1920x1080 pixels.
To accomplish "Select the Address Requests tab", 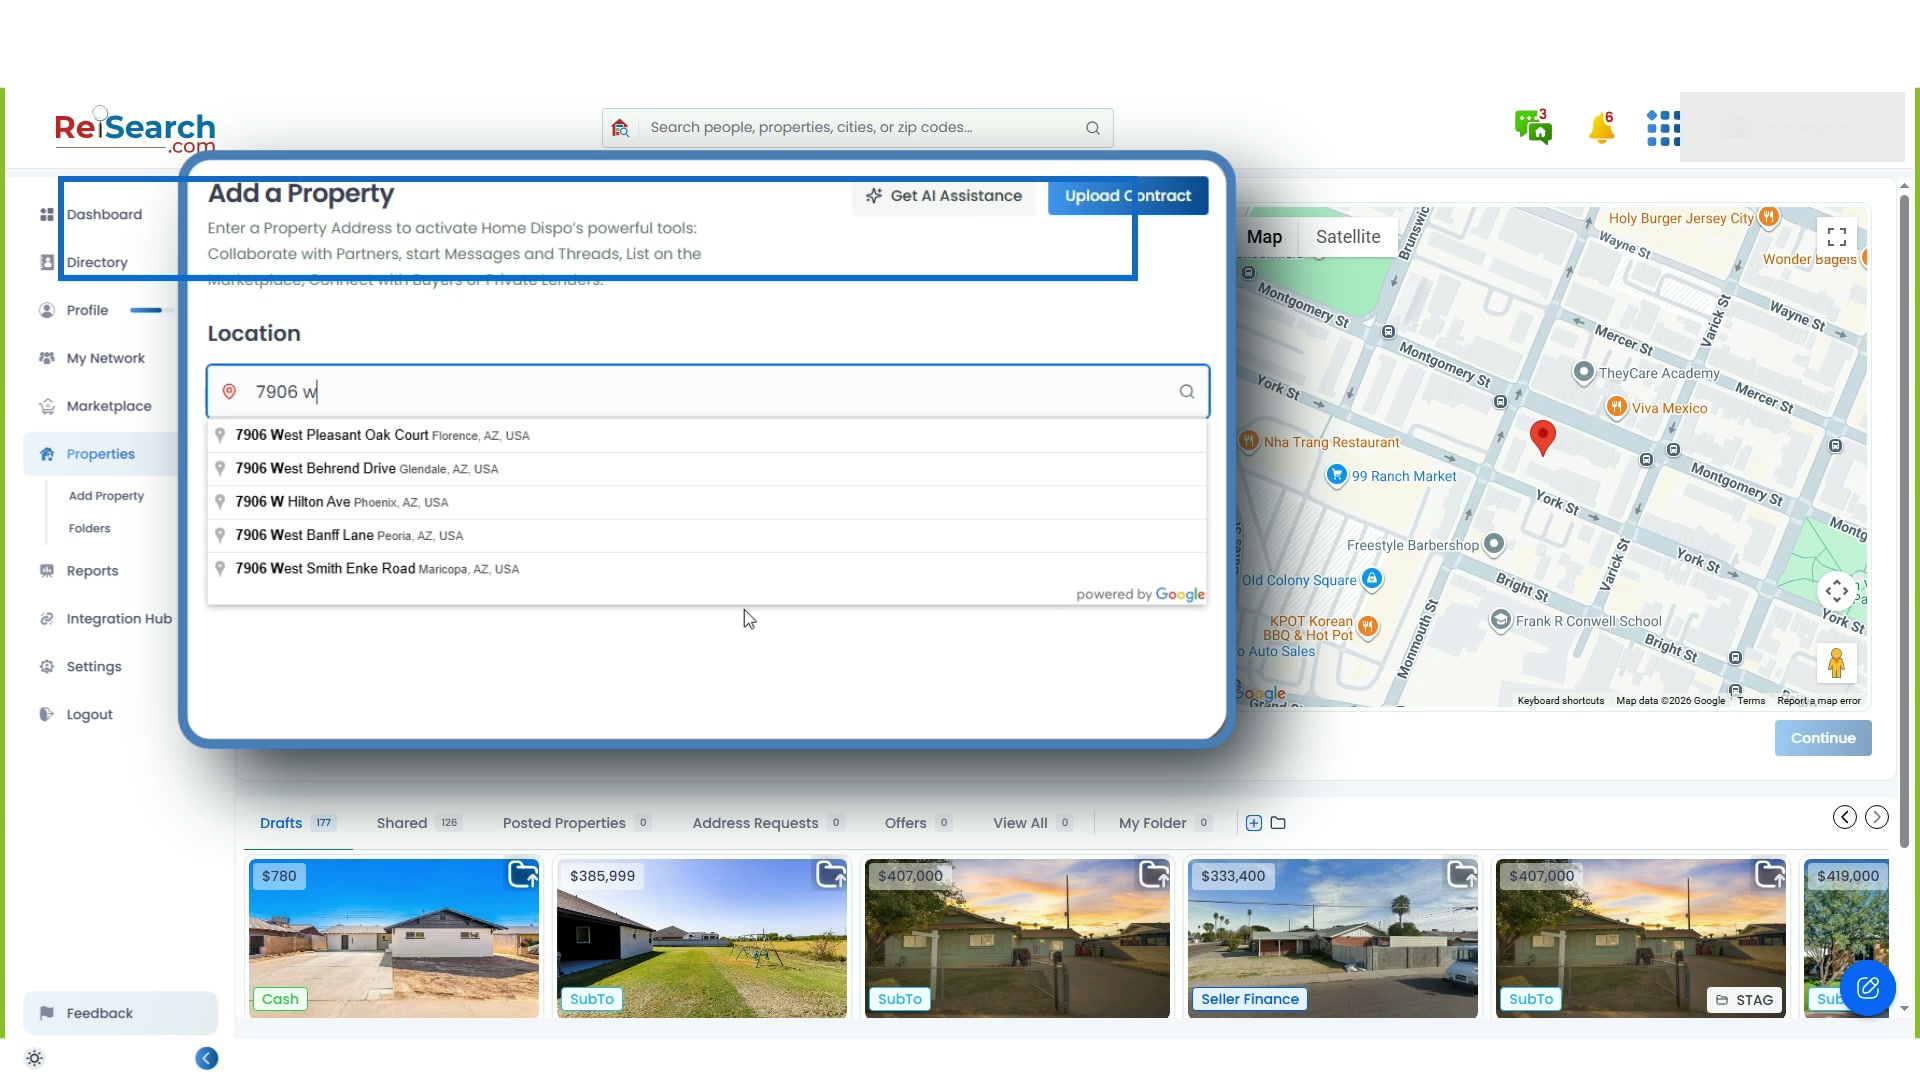I will [x=768, y=823].
